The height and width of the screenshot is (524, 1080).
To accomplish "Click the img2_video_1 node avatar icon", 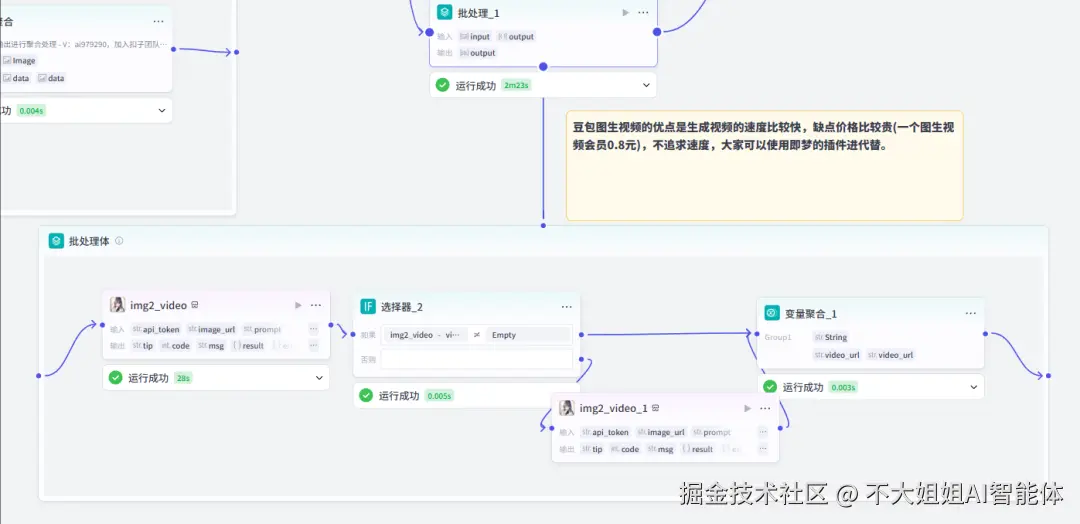I will [567, 408].
